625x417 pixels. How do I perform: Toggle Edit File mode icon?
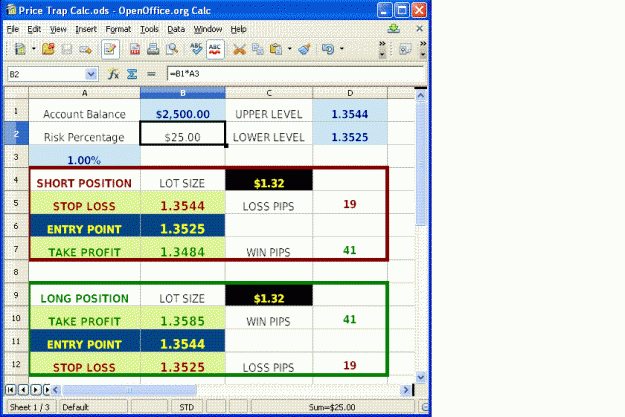110,49
